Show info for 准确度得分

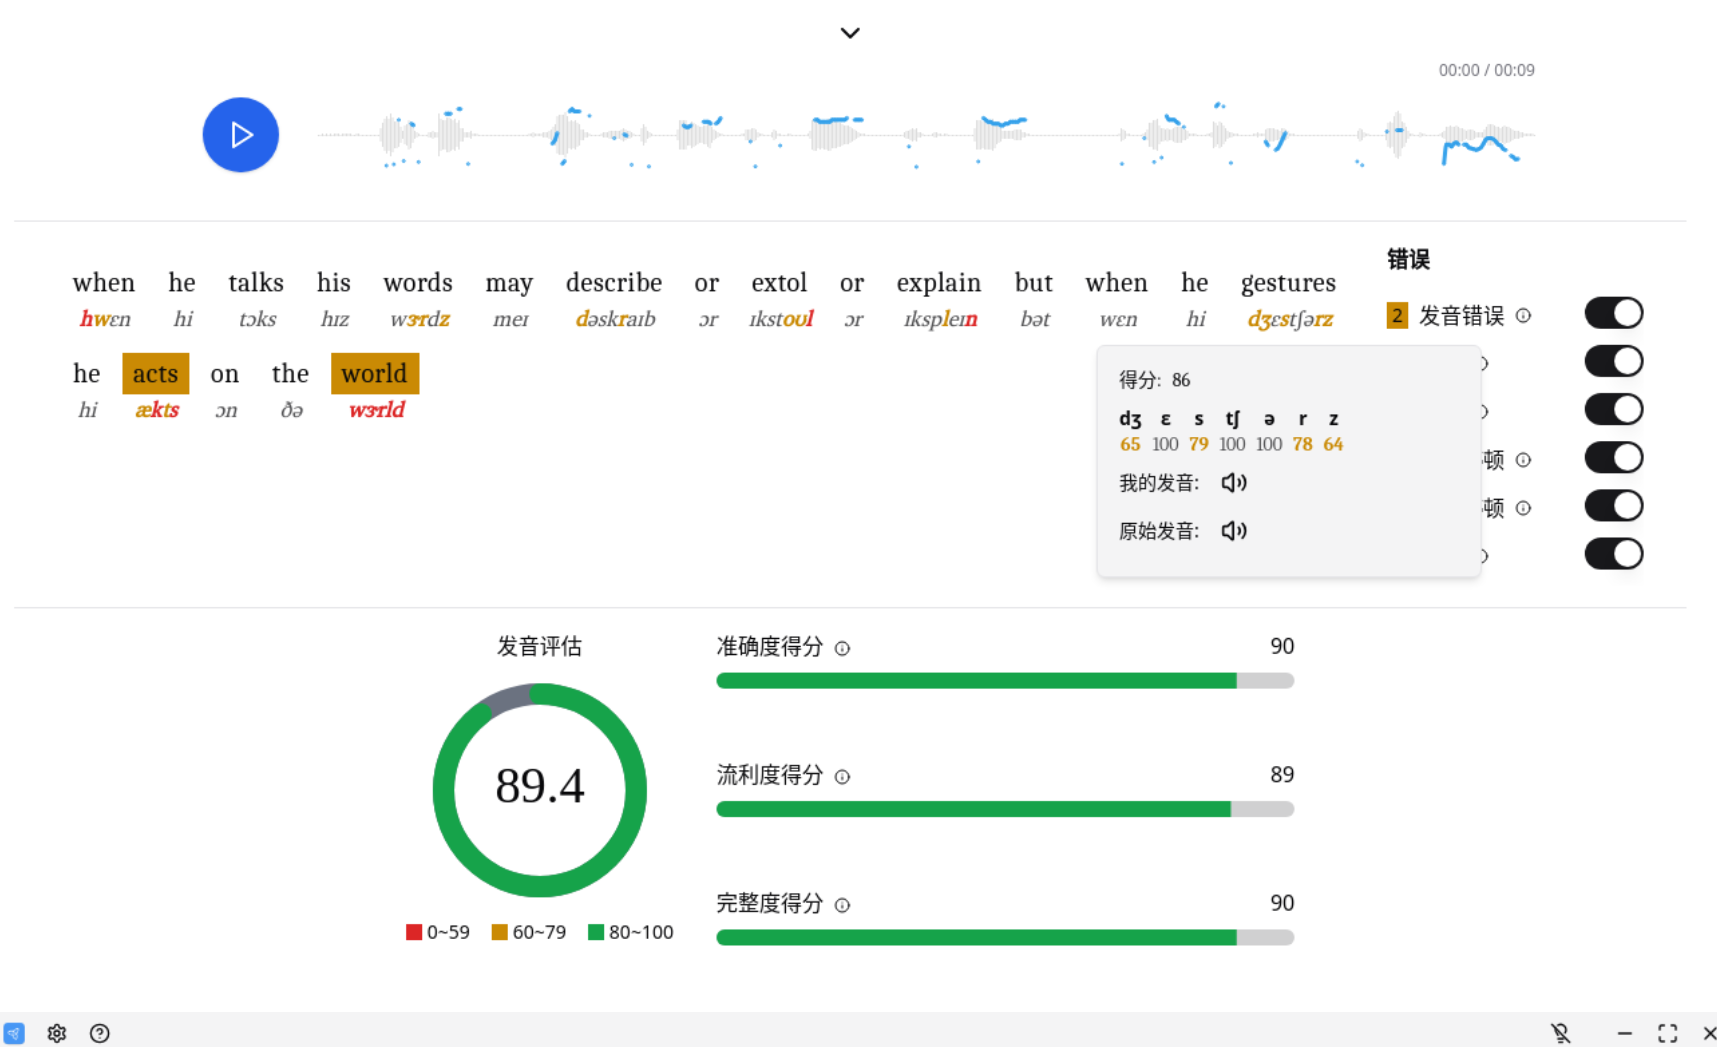pos(842,649)
